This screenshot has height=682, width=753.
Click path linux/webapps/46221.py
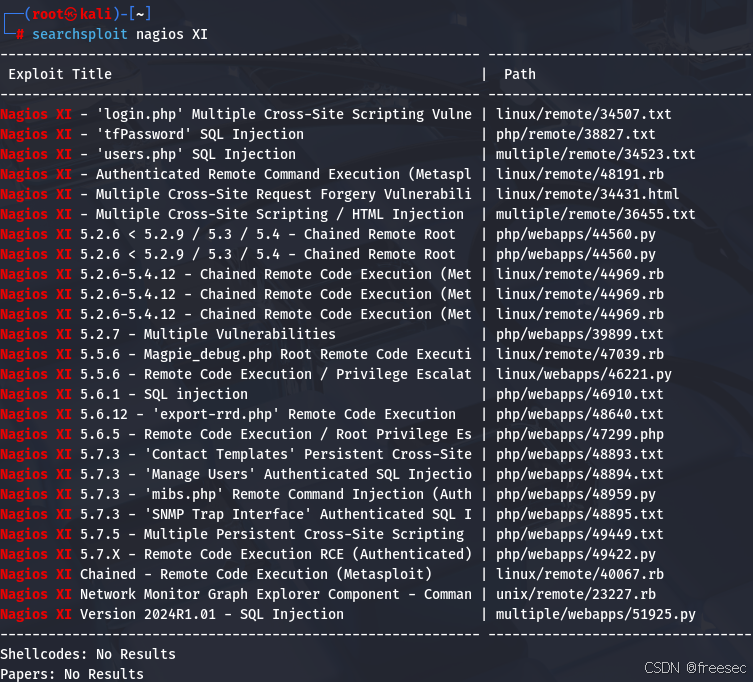[x=583, y=374]
